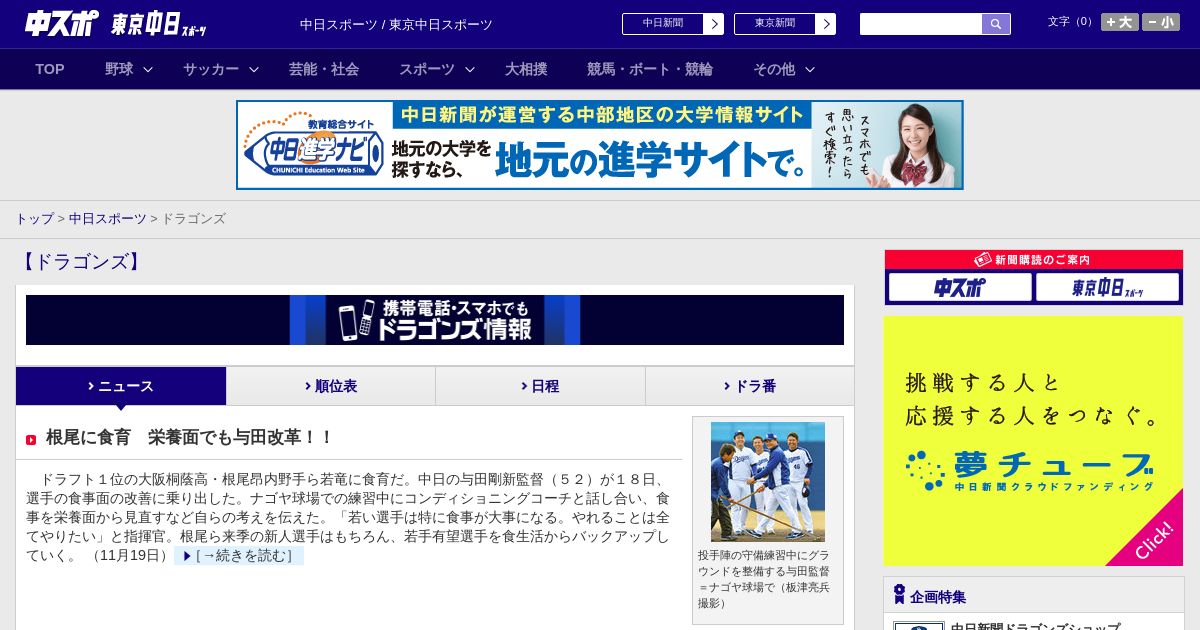Open スポーツ navigation menu
The width and height of the screenshot is (1200, 630).
427,69
